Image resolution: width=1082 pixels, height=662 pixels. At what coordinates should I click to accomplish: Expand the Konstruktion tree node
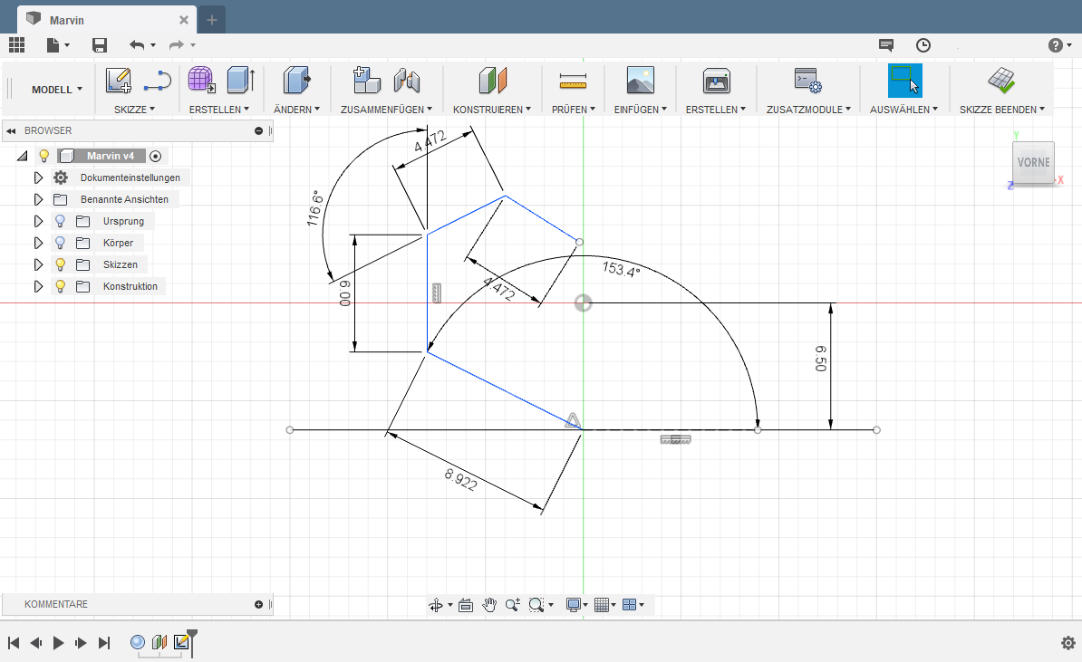(x=38, y=286)
